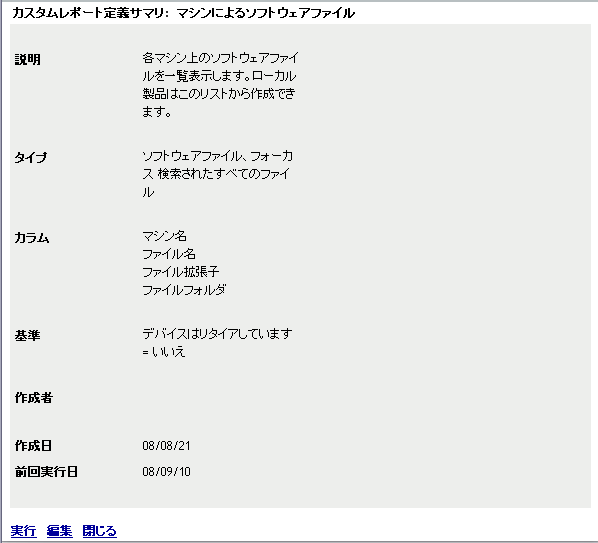
Task: Select the column entry マシン名
Action: [164, 236]
